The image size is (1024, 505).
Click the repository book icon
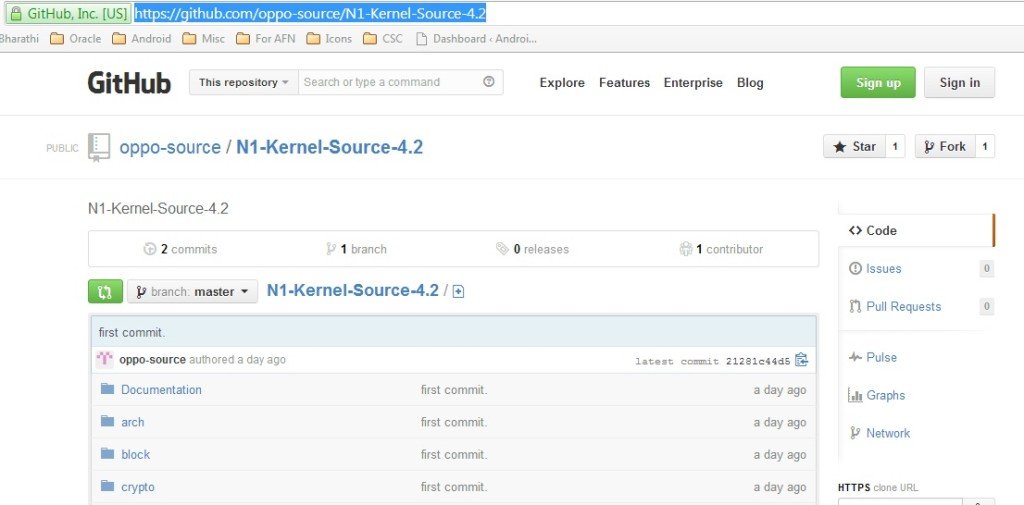pos(99,148)
